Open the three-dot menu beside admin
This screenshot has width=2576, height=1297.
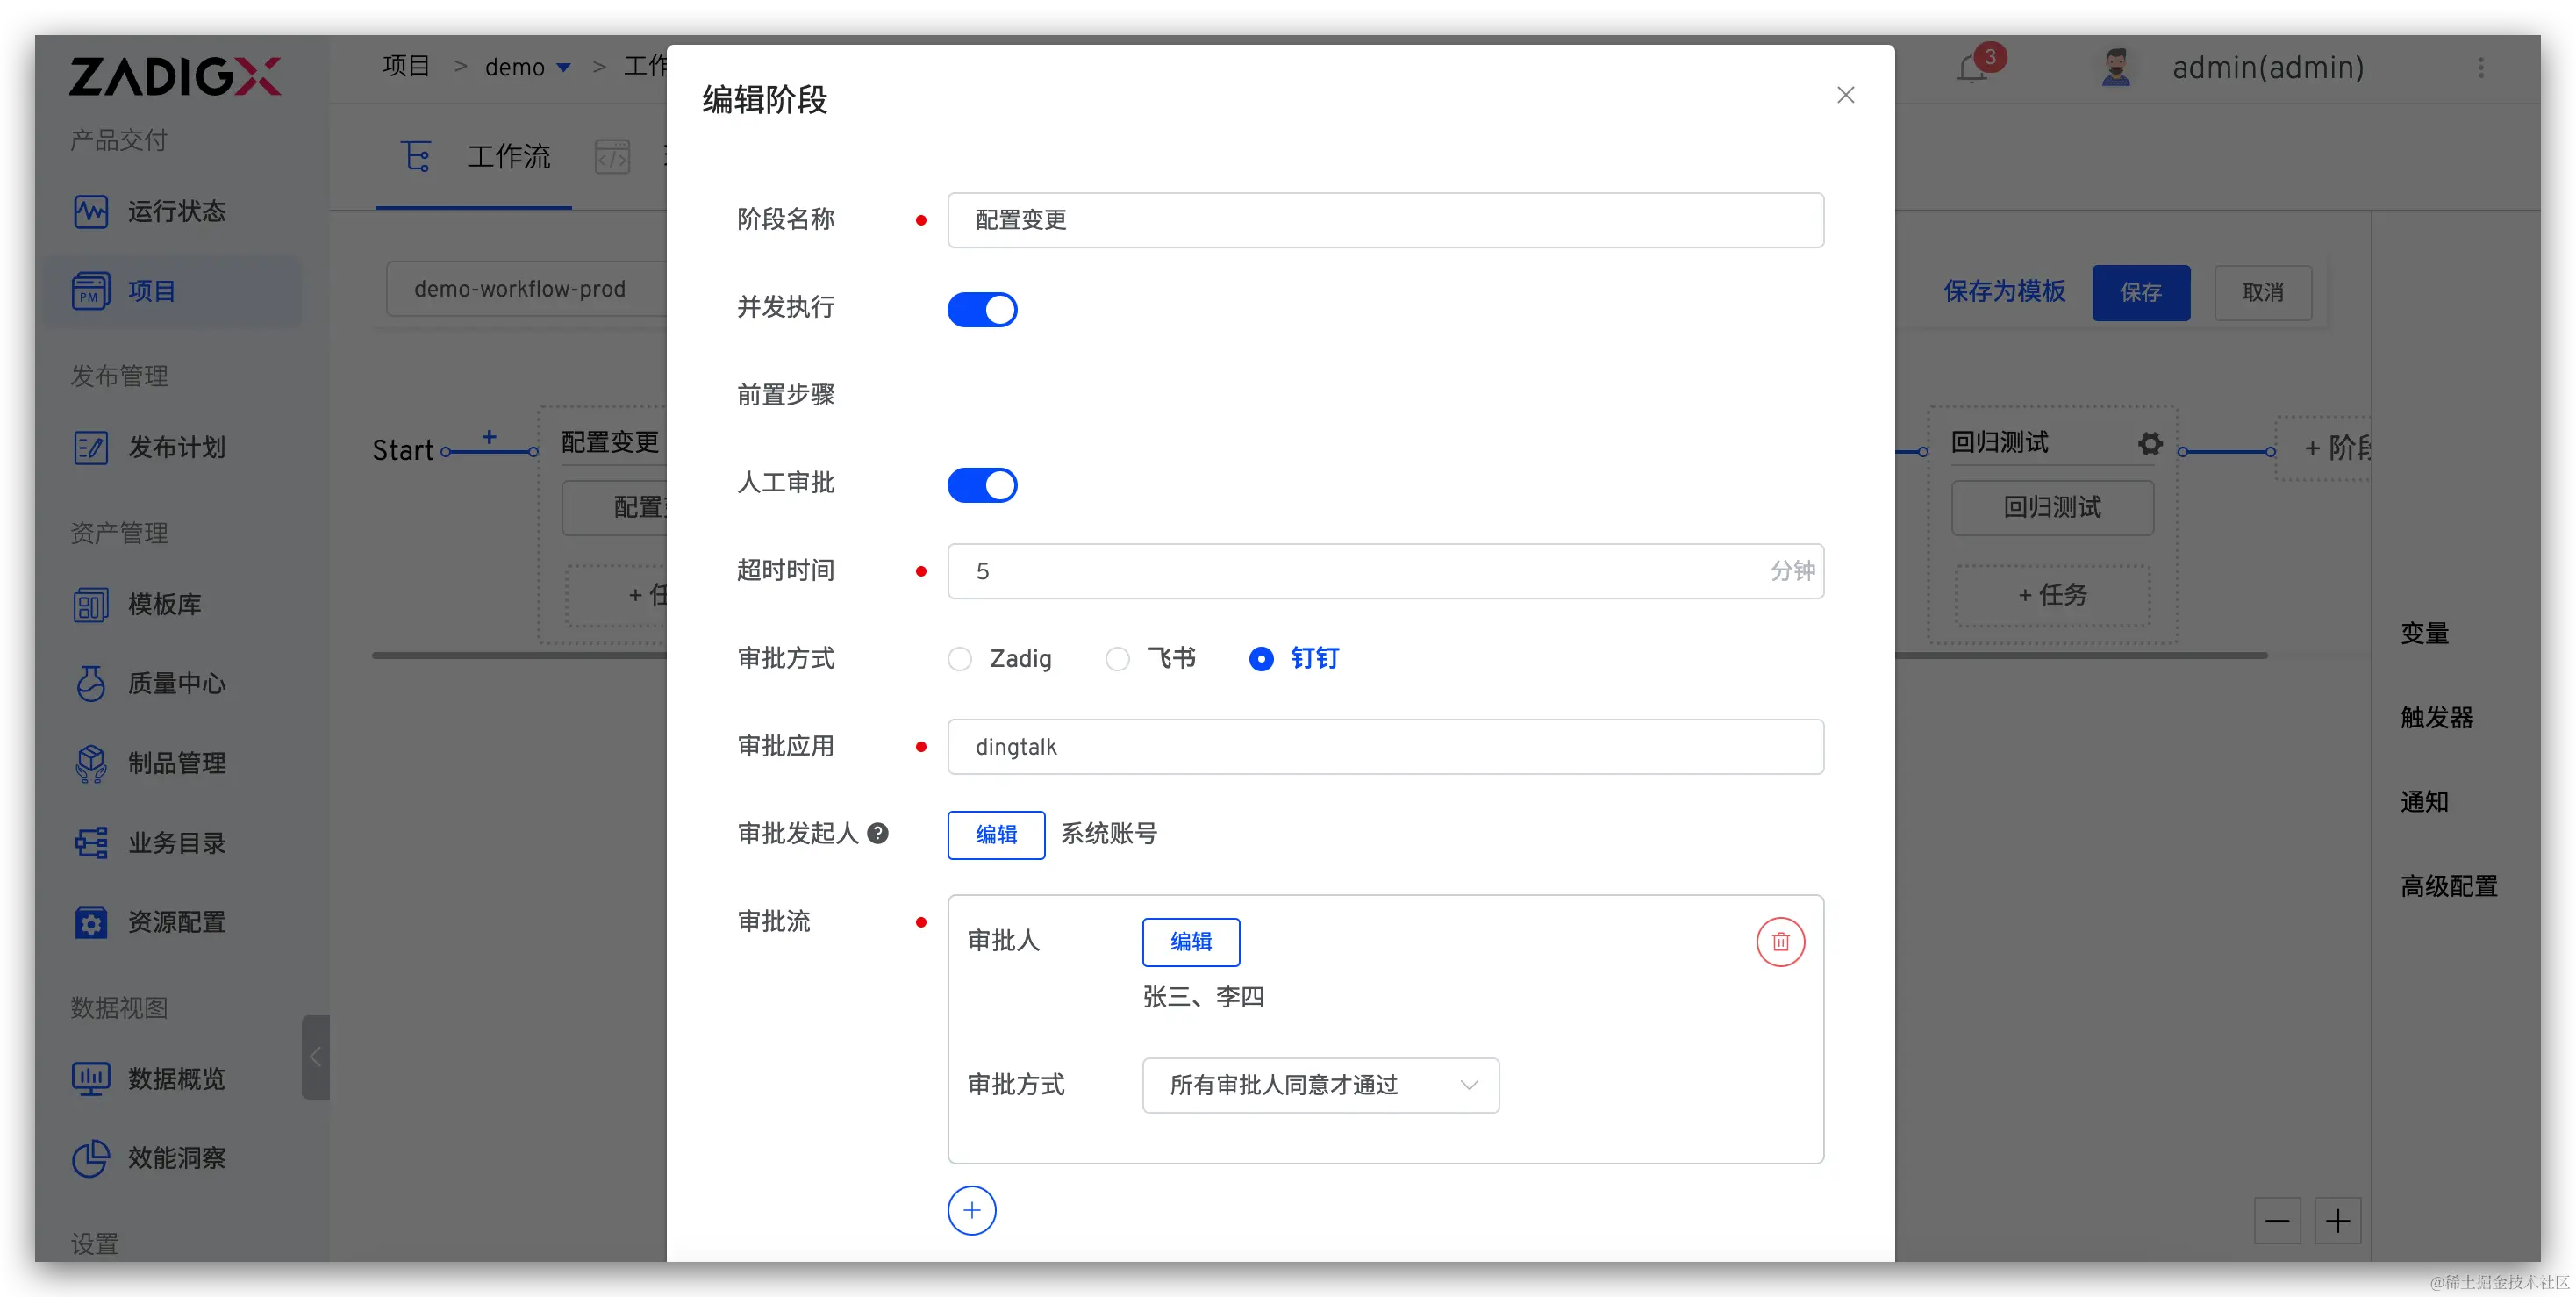pos(2481,67)
